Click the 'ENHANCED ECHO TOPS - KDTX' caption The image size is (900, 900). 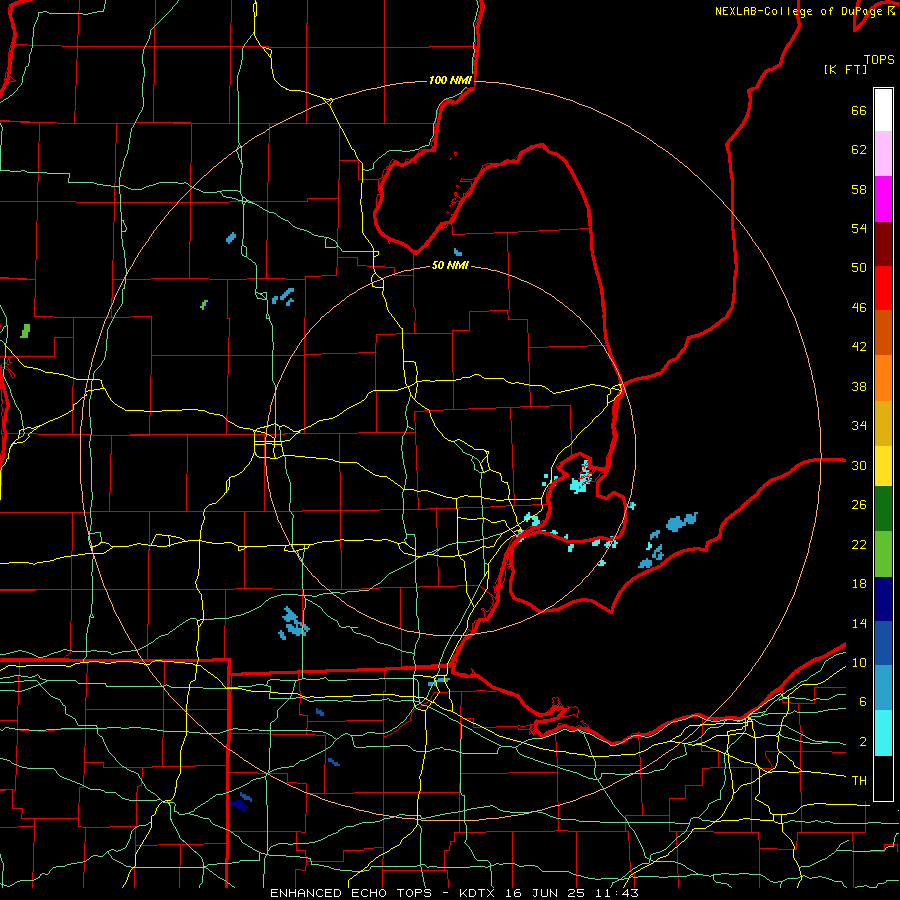(x=385, y=893)
